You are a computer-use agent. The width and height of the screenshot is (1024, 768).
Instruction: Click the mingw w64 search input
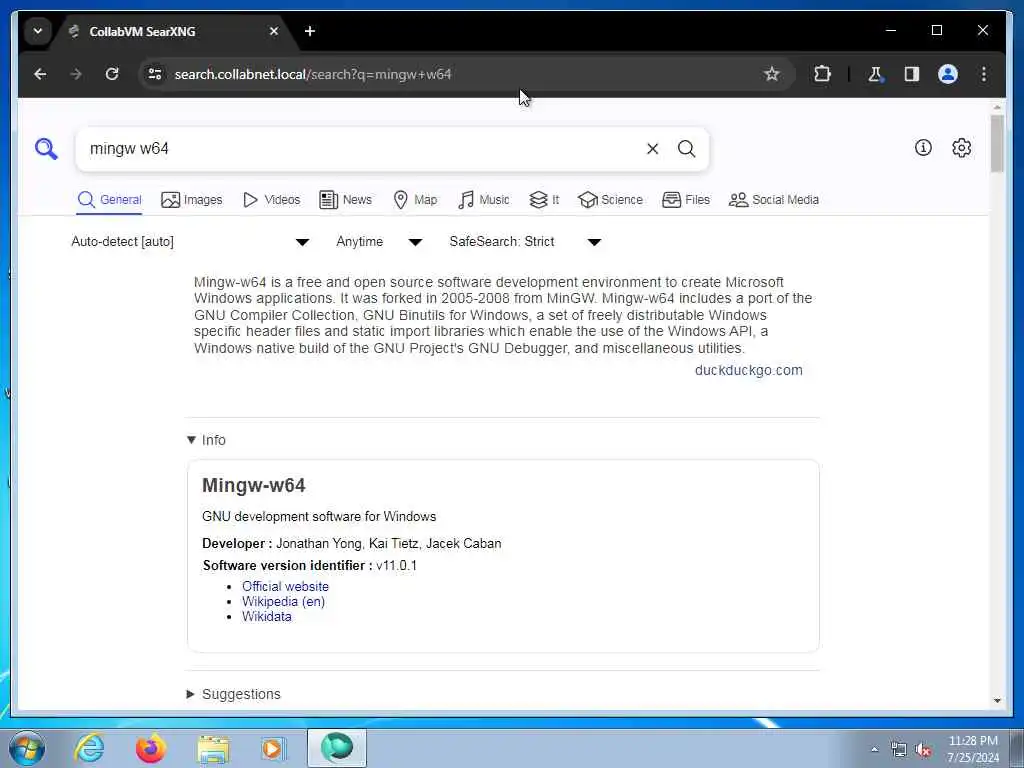362,149
